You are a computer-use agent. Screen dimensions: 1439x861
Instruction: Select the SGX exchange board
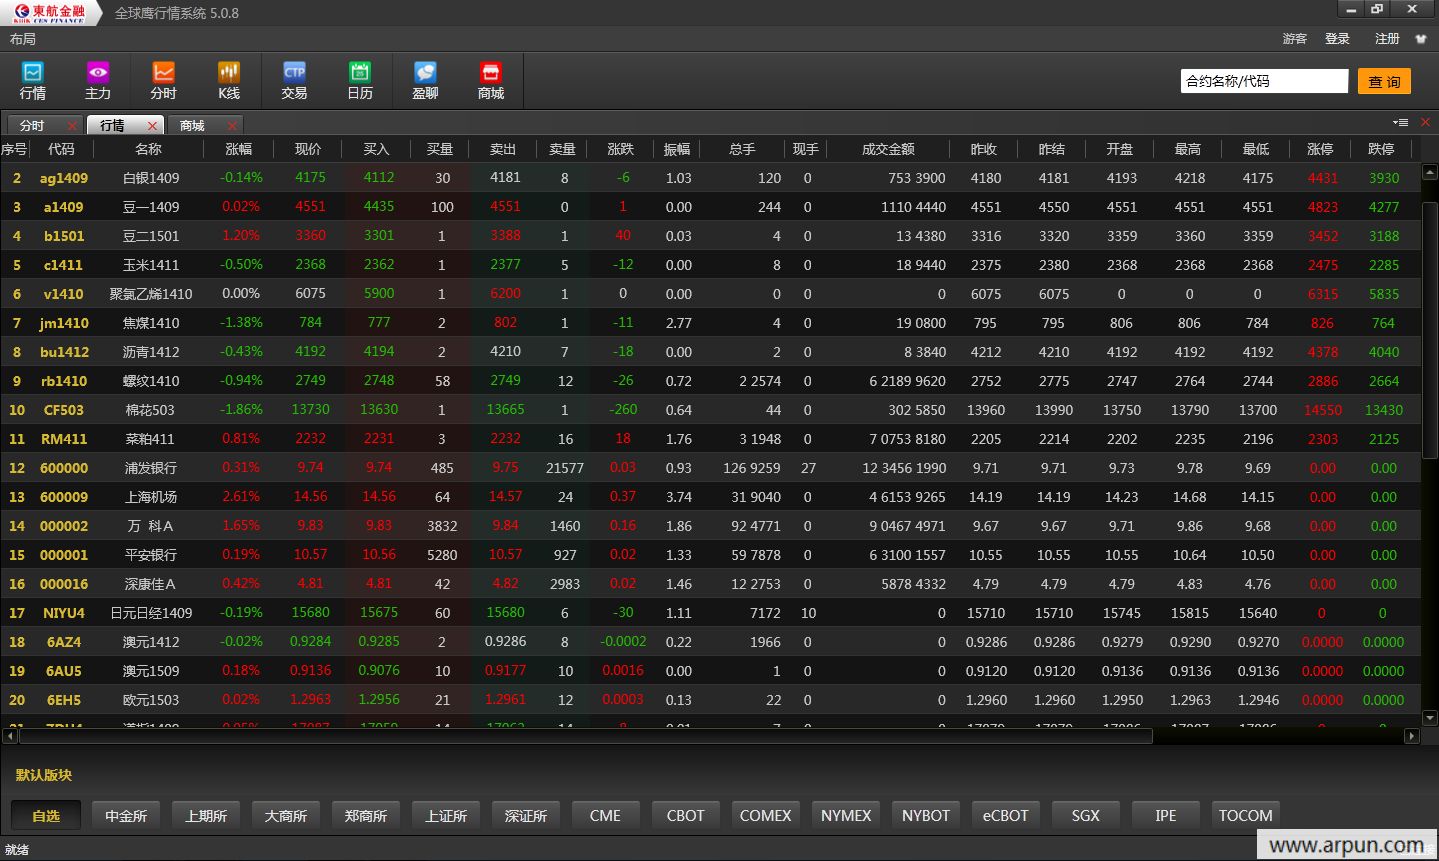click(1086, 816)
